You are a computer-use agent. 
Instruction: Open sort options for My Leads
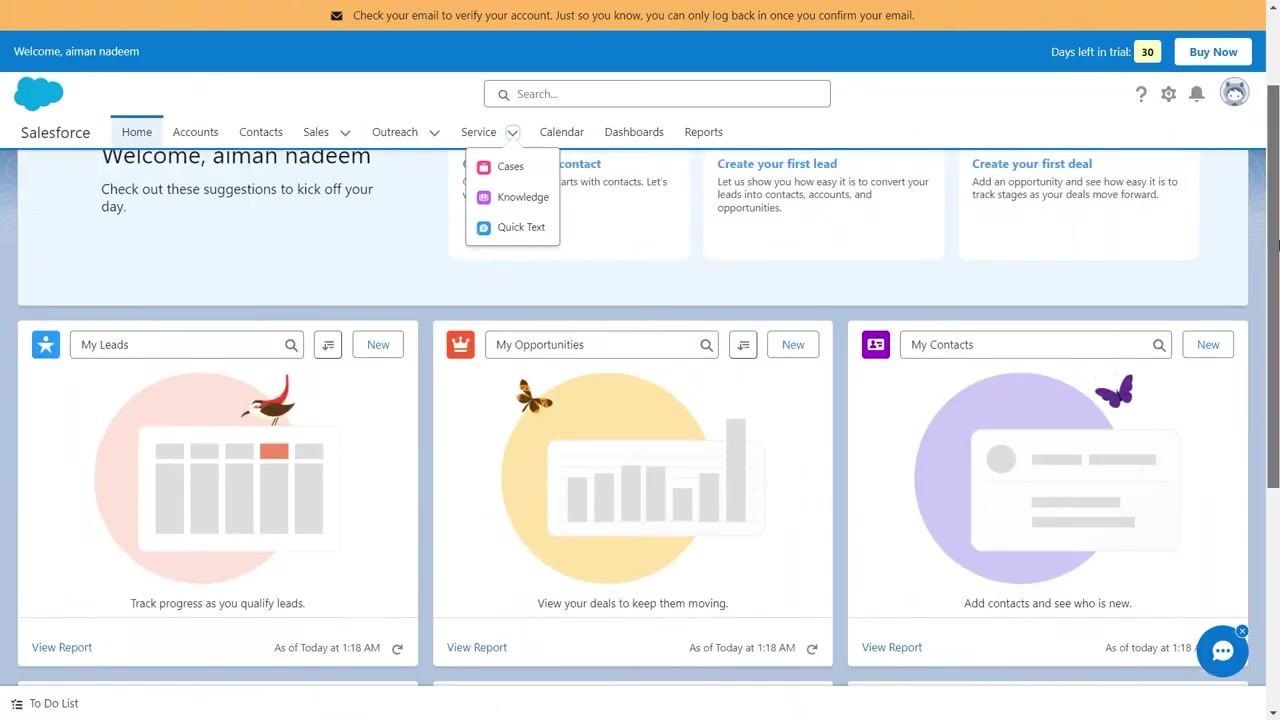coord(328,345)
